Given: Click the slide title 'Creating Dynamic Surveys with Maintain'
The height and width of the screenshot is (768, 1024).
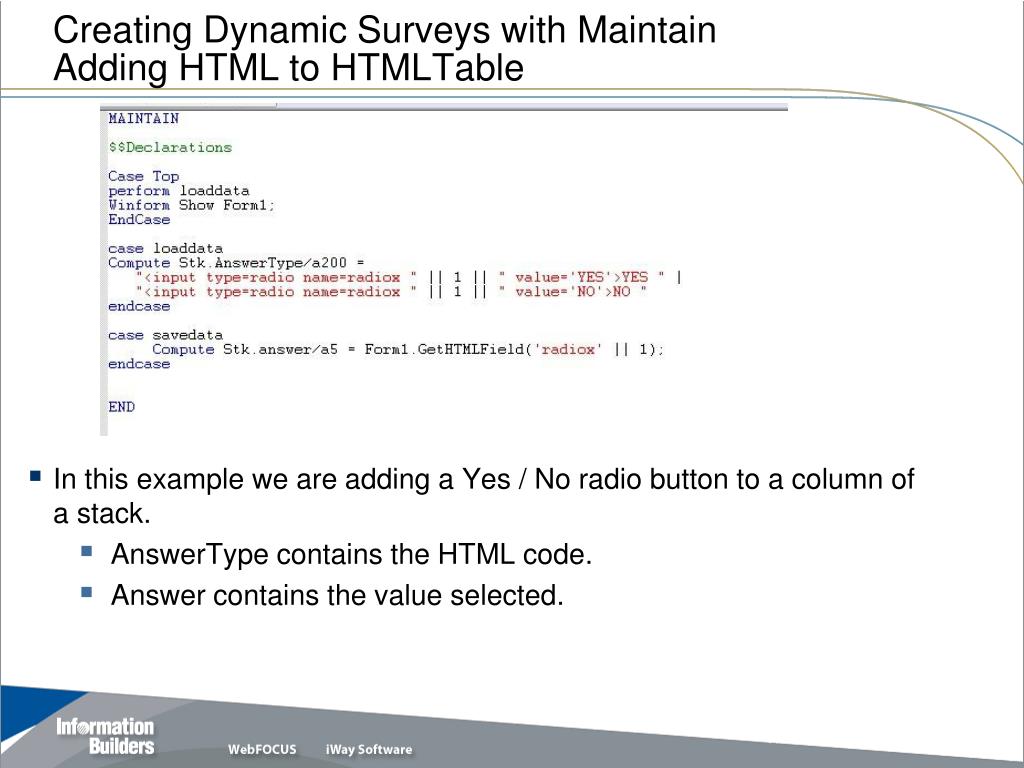Looking at the screenshot, I should tap(385, 30).
